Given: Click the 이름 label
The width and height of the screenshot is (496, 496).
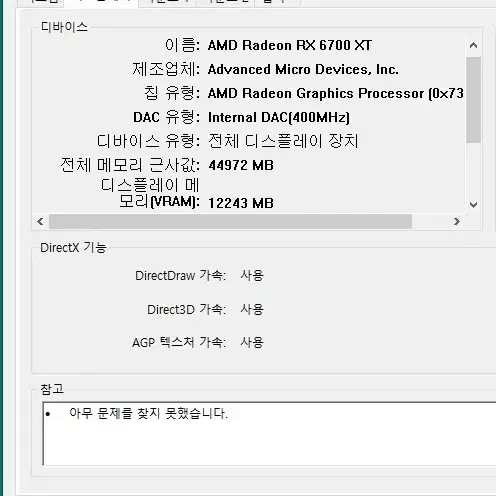Looking at the screenshot, I should click(182, 45).
